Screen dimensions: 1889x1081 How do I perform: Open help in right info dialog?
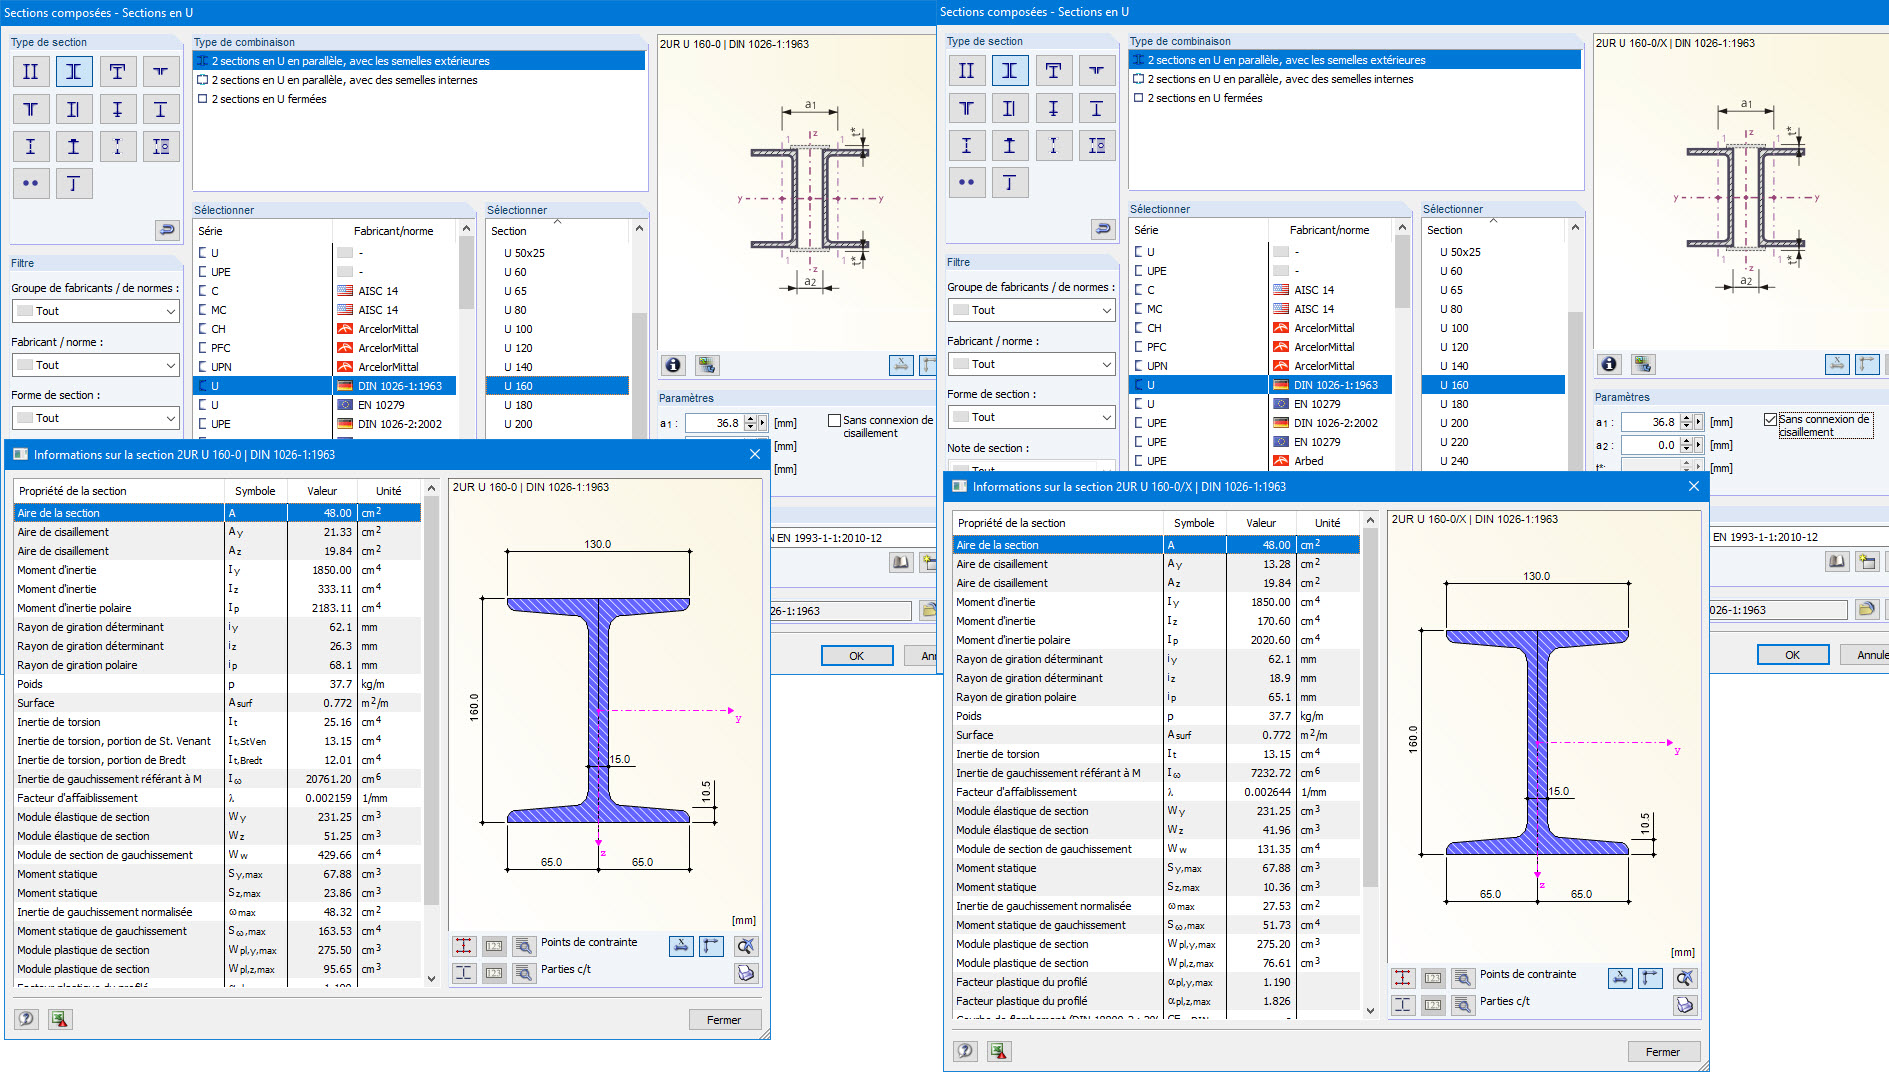click(965, 1051)
